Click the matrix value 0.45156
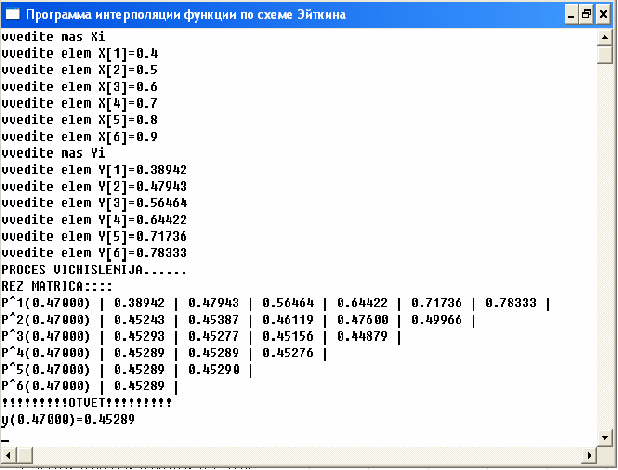618x470 pixels. 288,336
